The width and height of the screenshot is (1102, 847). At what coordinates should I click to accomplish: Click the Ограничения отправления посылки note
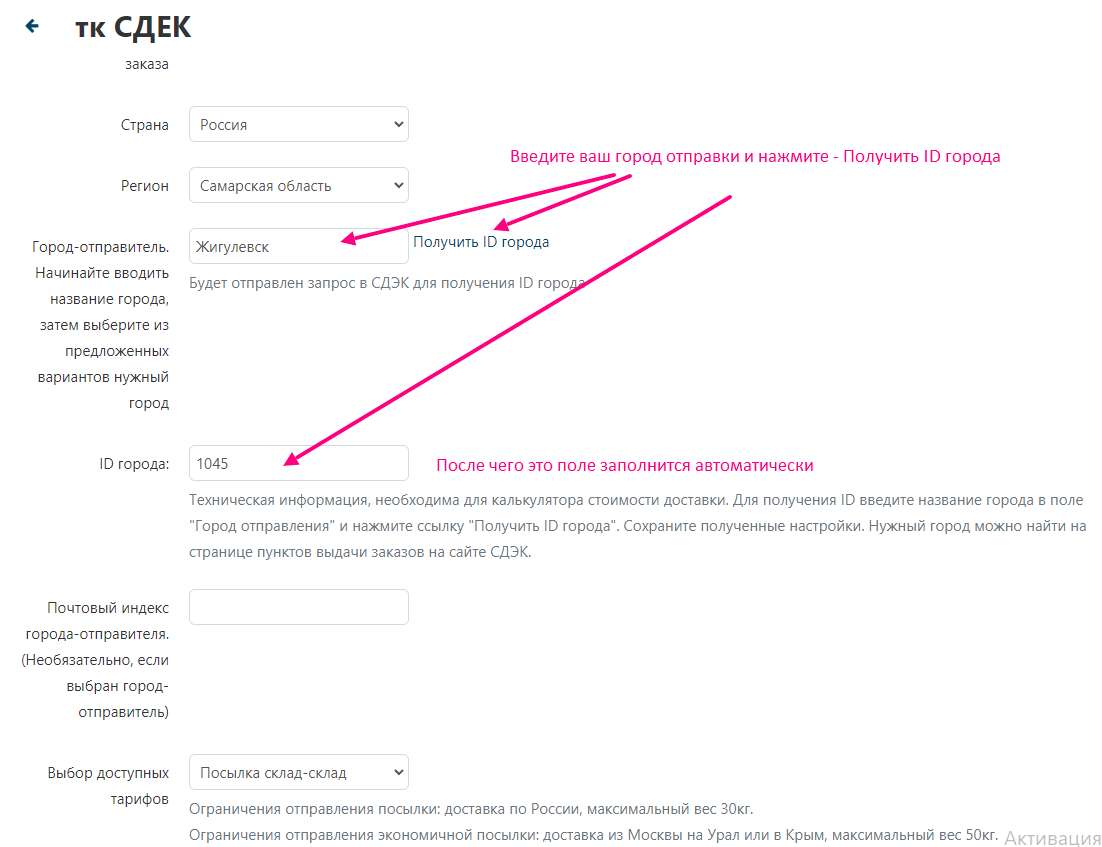[471, 809]
